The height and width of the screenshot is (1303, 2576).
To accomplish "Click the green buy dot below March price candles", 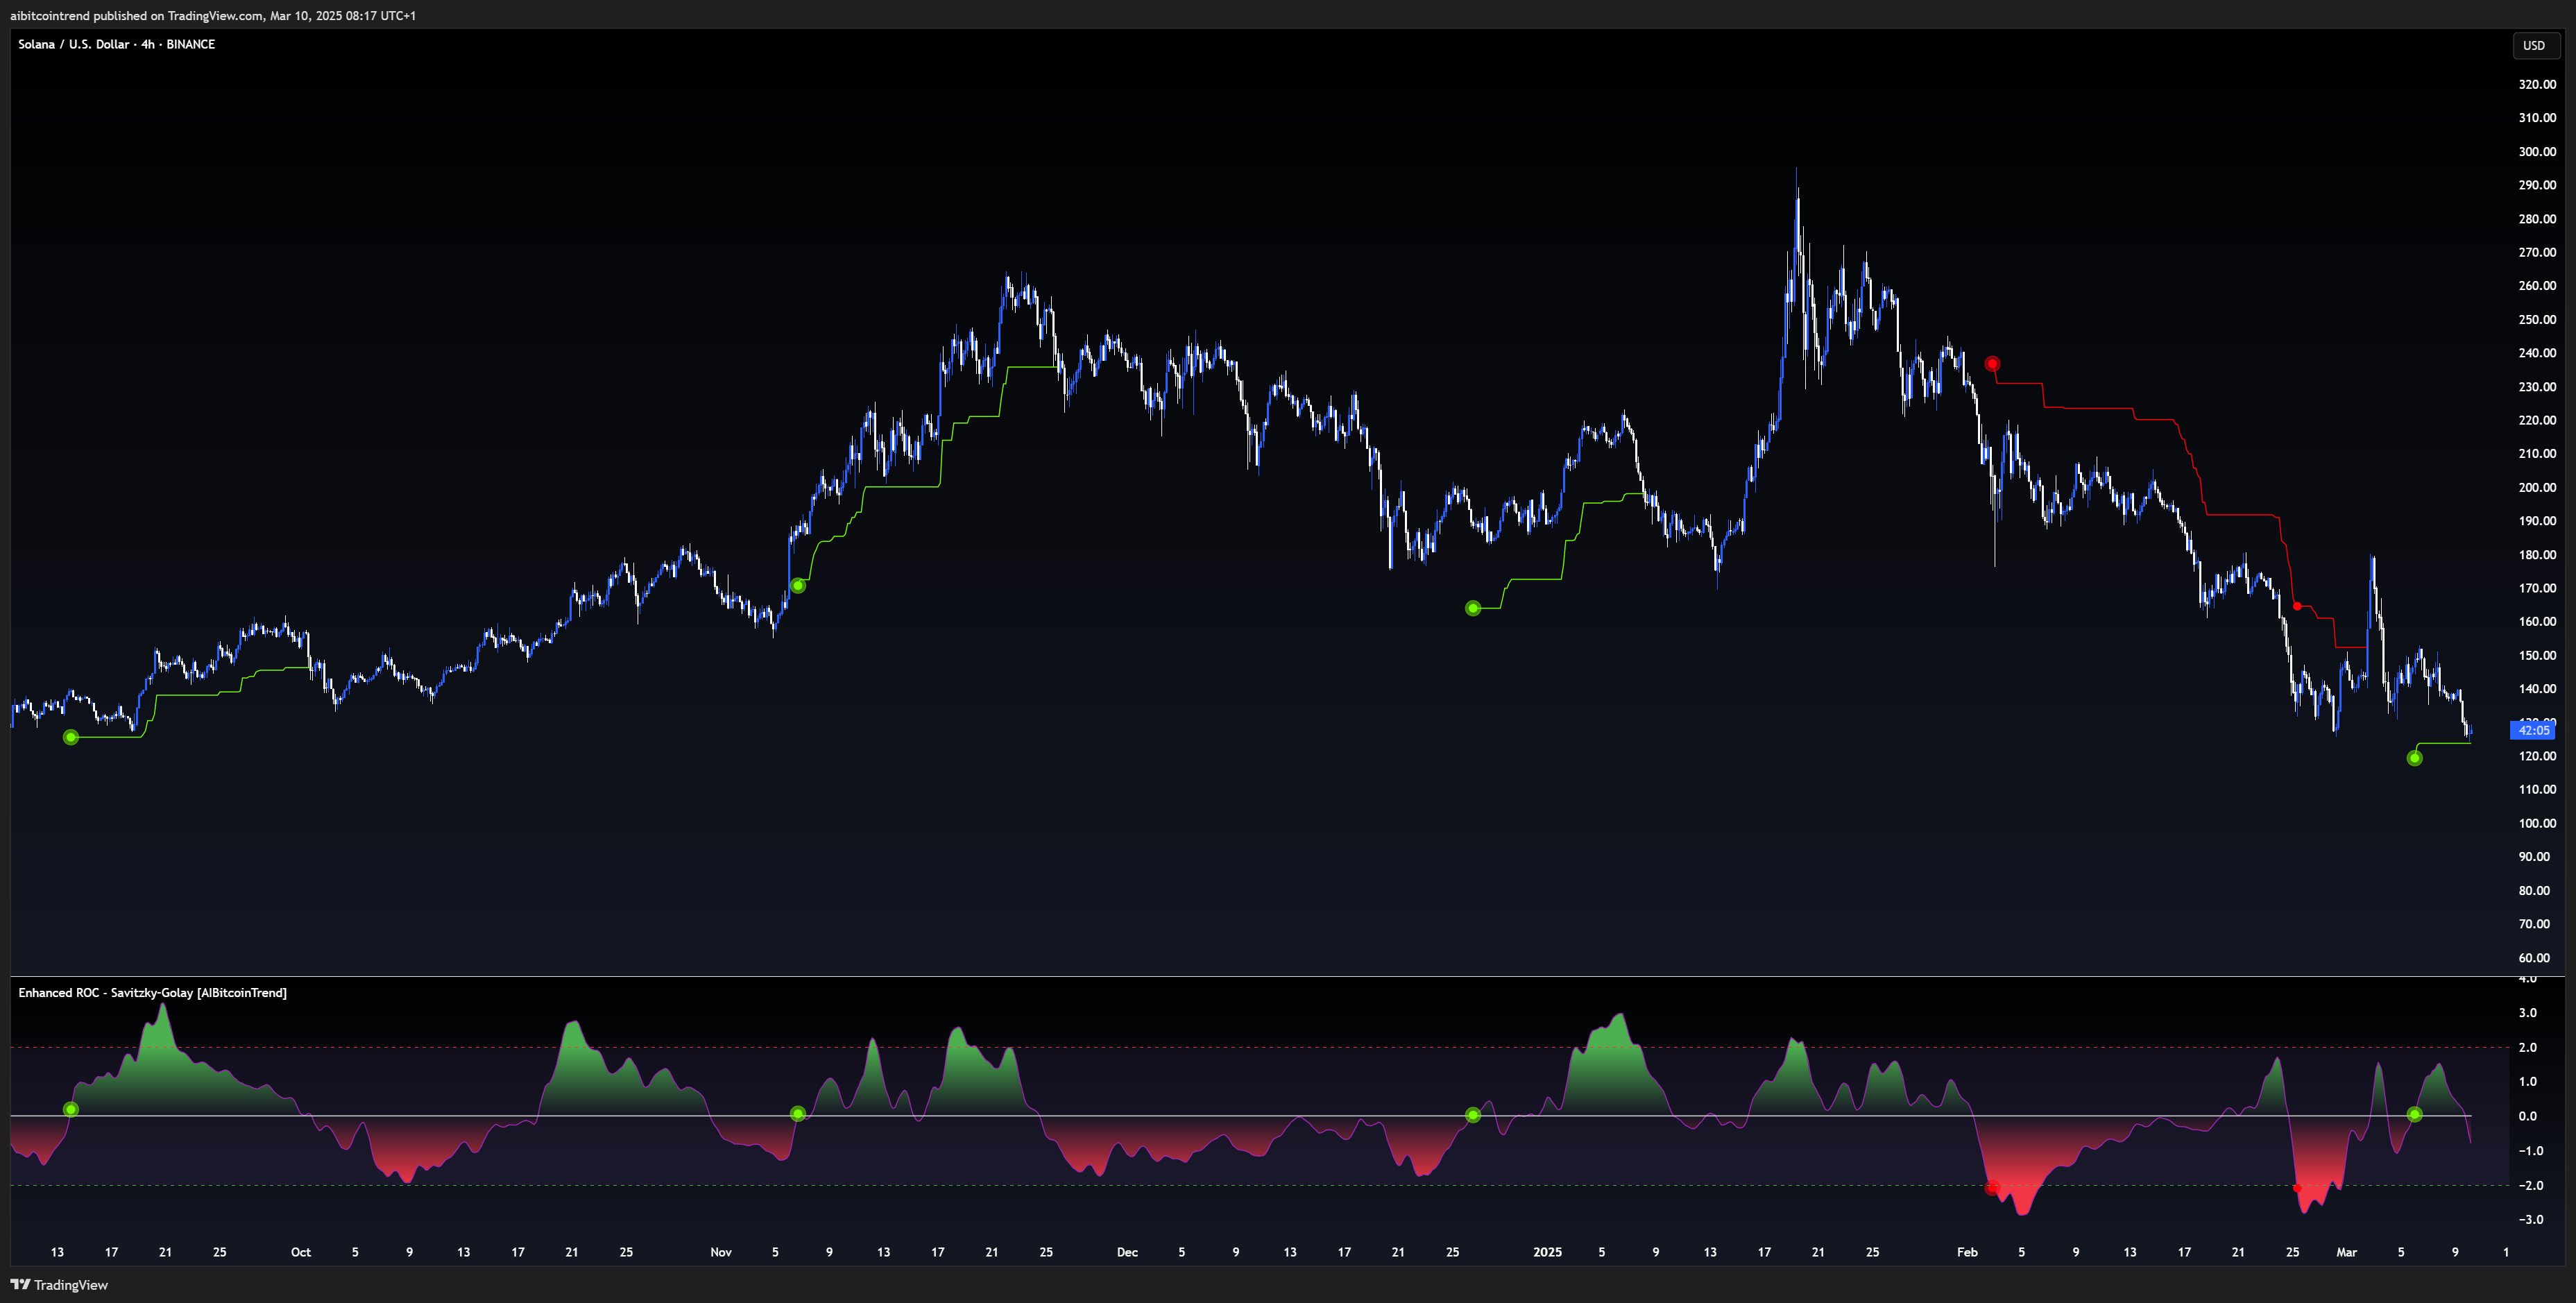I will pos(2414,758).
